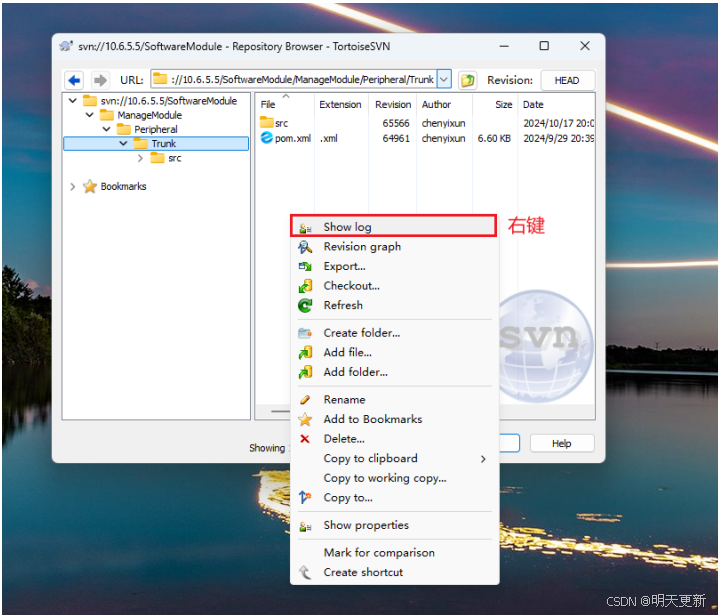The image size is (718, 615).
Task: Select Export... menu entry
Action: pos(394,267)
